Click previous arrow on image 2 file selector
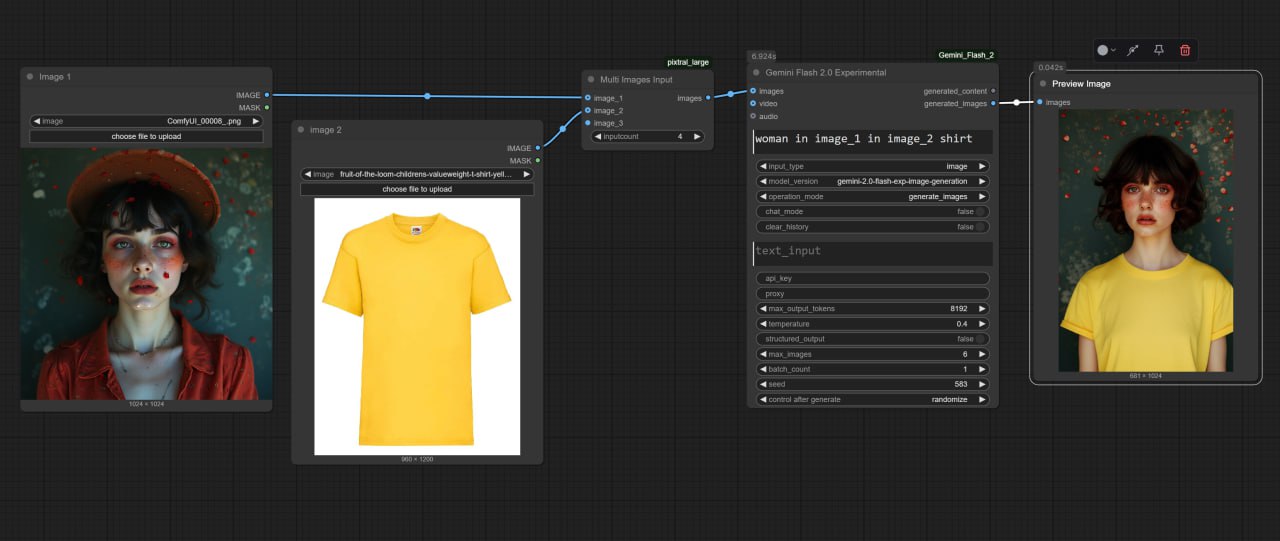This screenshot has width=1280, height=541. tap(308, 174)
